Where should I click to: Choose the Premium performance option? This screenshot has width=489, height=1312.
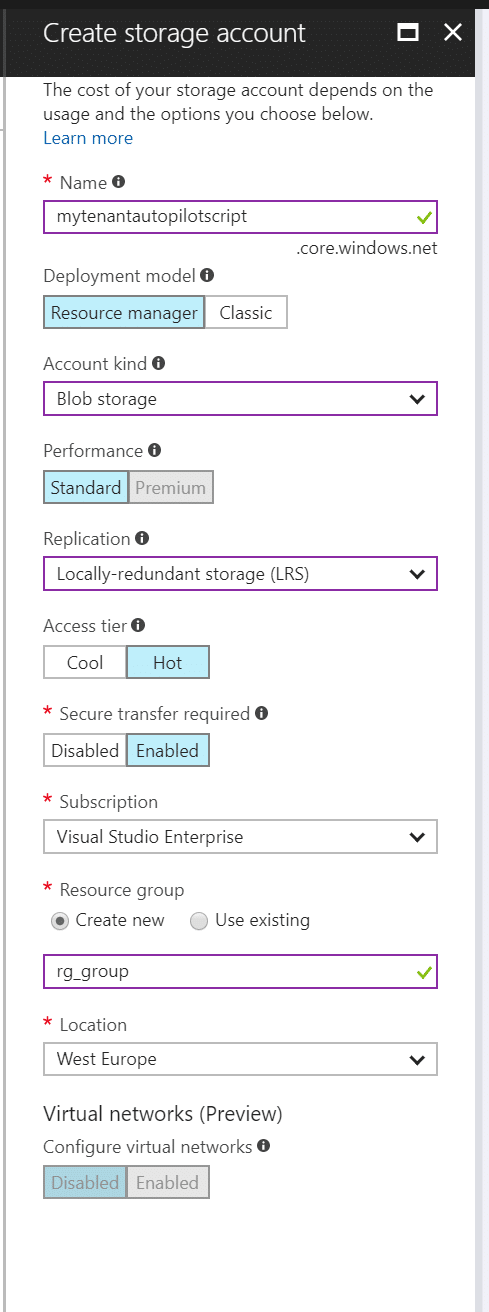[x=171, y=488]
